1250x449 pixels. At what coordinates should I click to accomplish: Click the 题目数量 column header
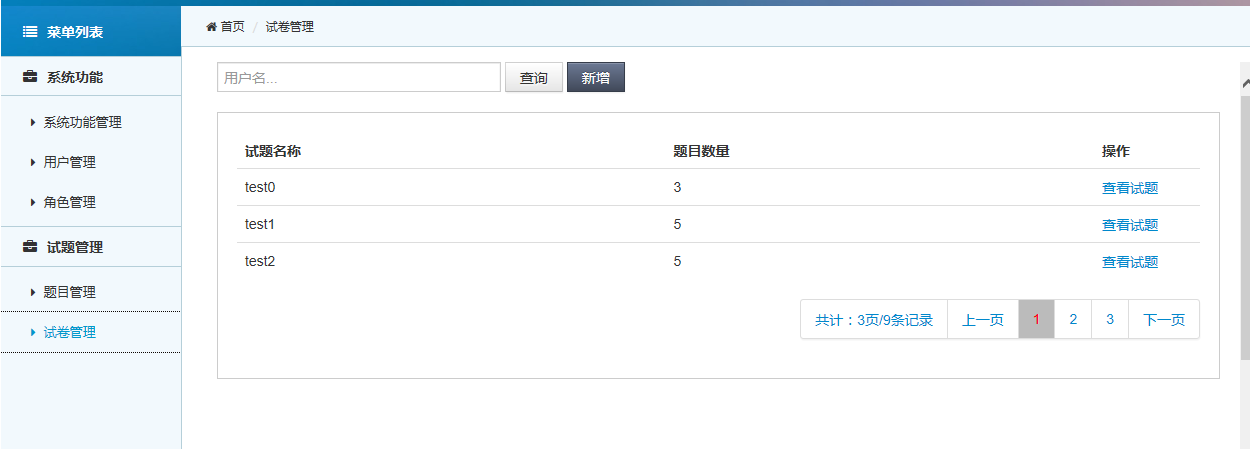[x=701, y=151]
